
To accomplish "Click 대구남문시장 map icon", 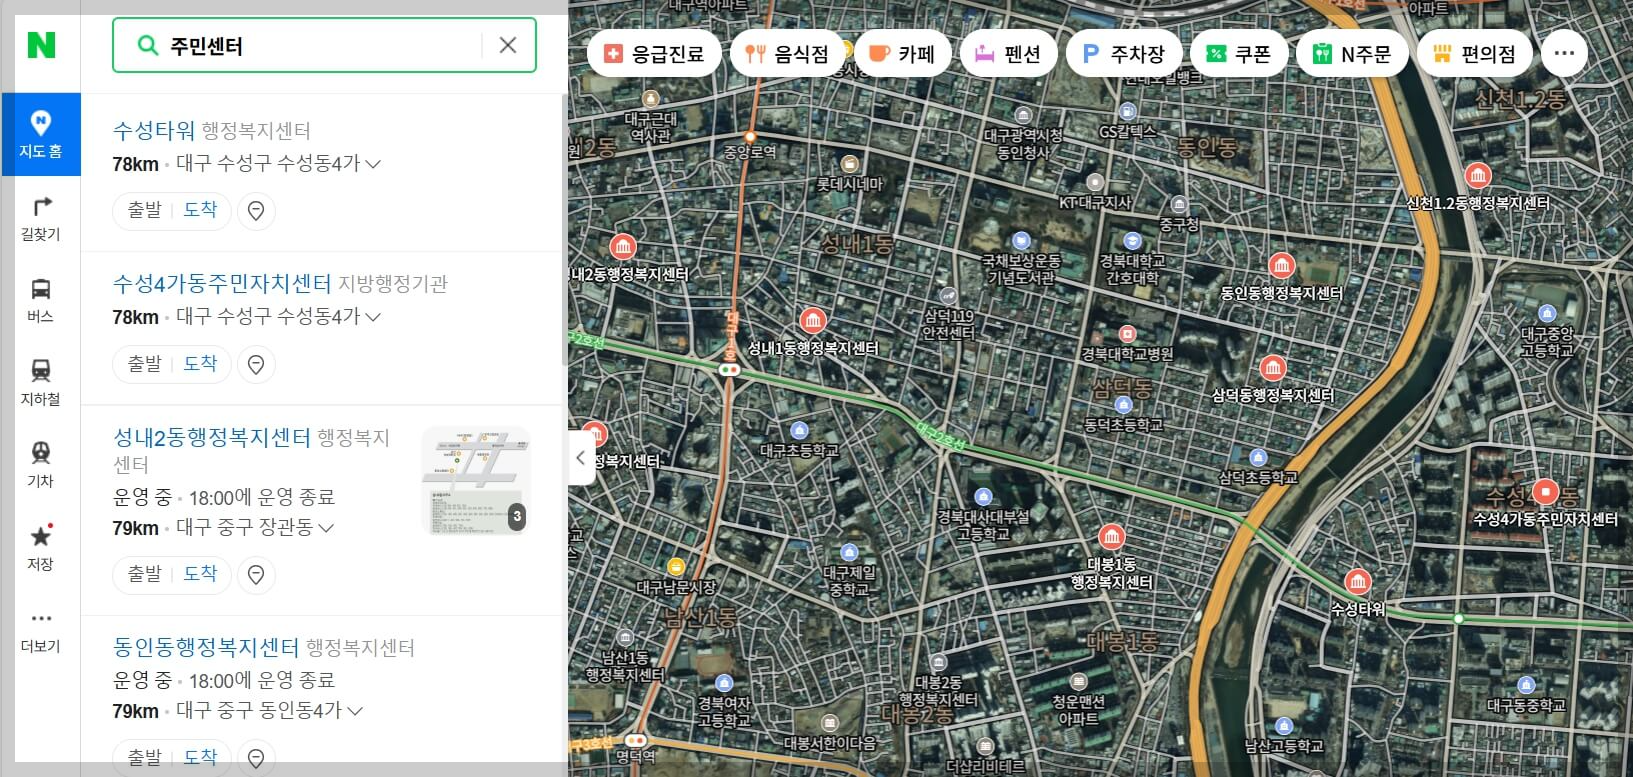I will tap(676, 567).
